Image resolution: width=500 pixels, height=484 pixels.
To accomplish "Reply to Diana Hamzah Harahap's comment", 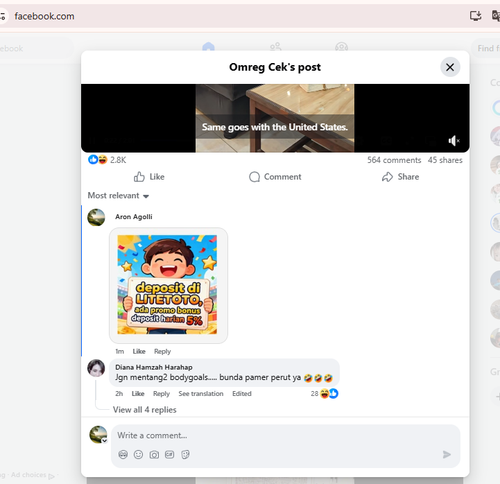I will (161, 394).
